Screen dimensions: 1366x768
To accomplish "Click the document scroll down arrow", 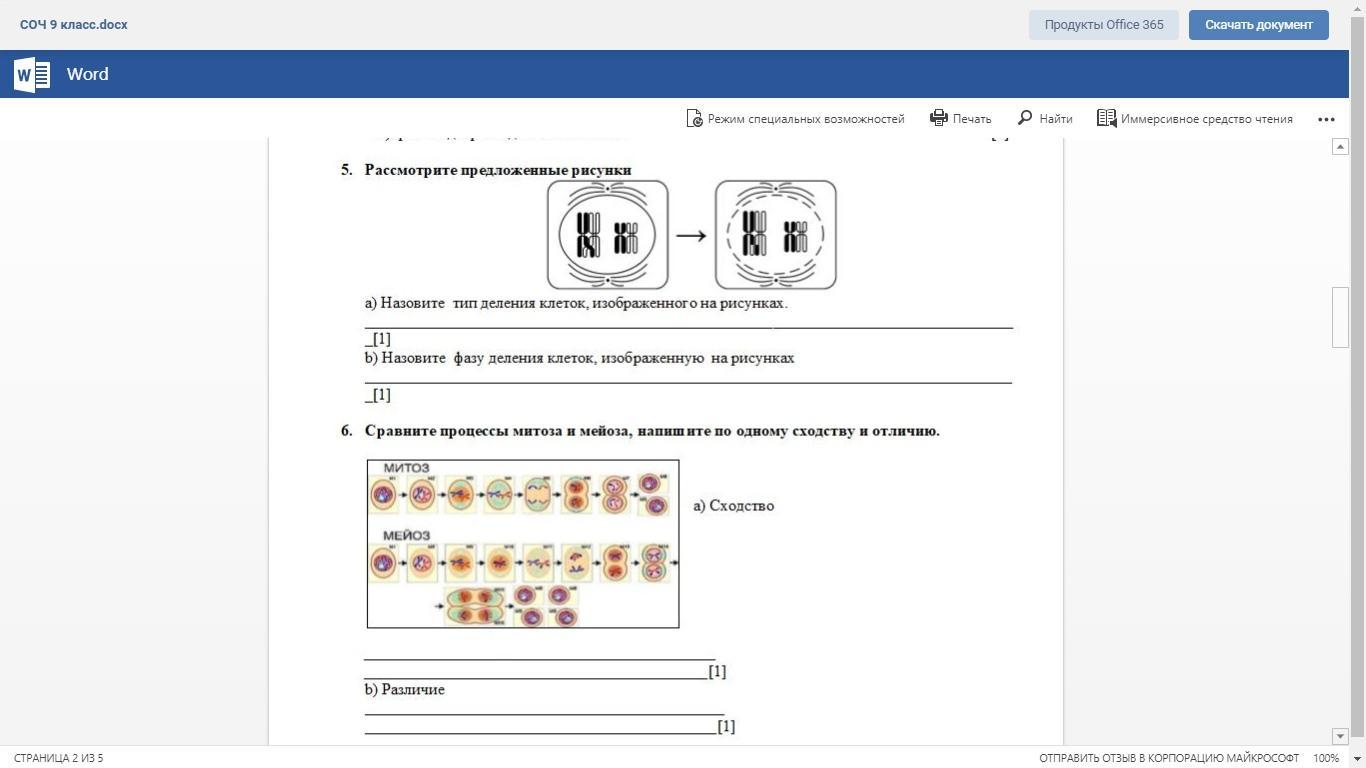I will coord(1341,736).
